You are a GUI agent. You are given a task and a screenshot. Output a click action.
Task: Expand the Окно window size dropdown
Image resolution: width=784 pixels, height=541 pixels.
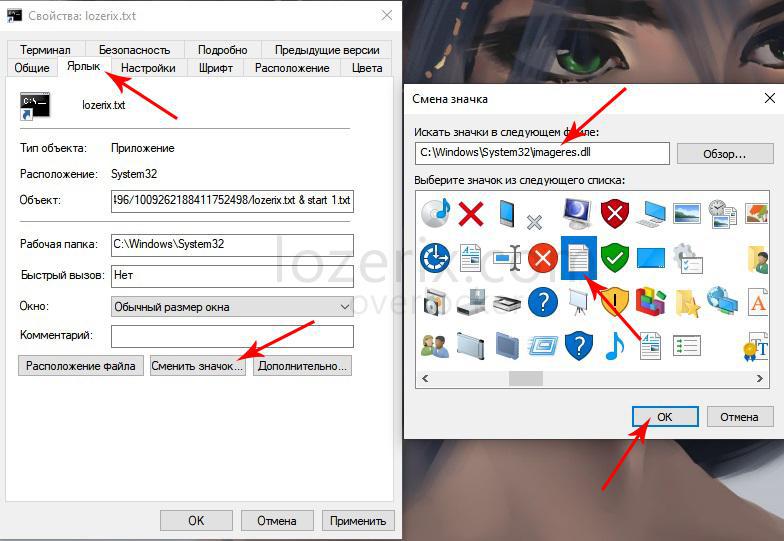click(x=345, y=306)
